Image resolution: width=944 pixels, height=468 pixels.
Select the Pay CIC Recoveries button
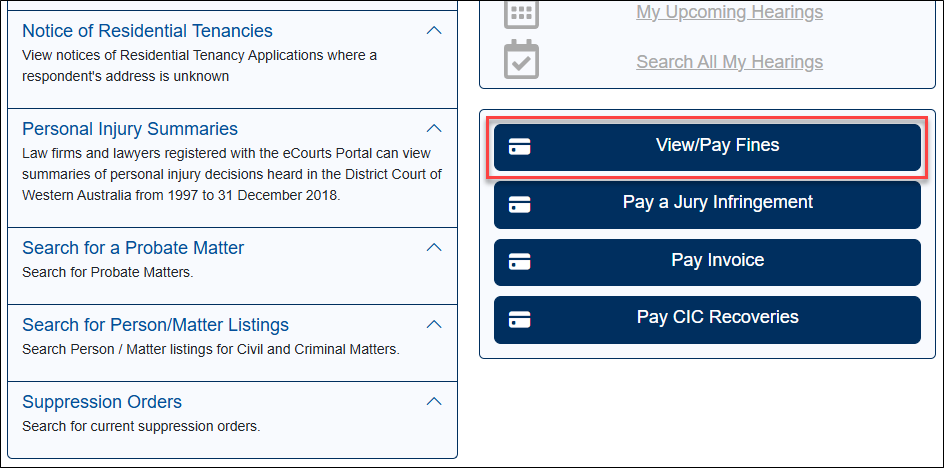click(717, 318)
